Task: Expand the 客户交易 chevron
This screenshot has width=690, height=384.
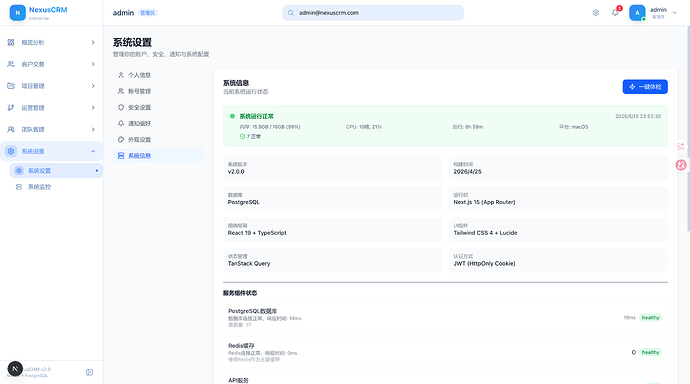Action: [x=93, y=64]
